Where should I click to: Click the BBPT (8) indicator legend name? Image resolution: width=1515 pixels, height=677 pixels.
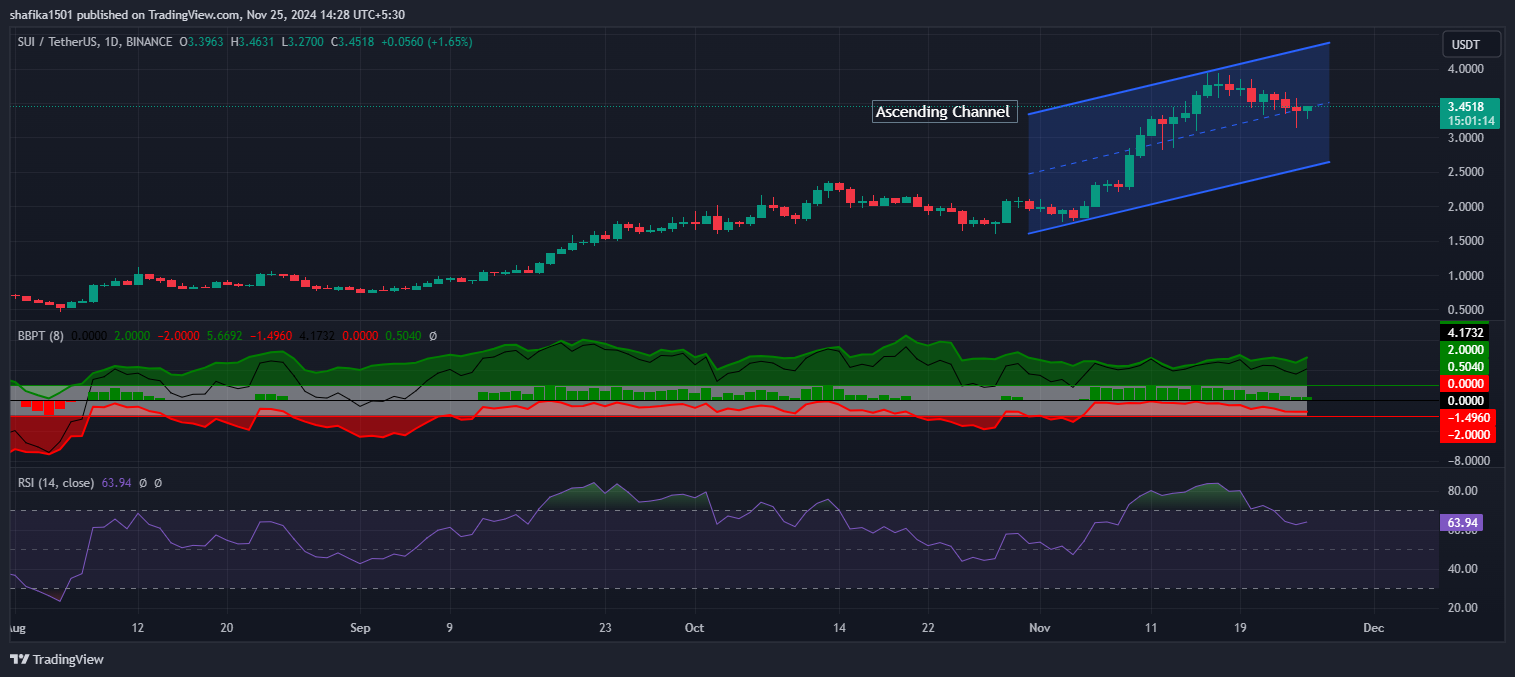tap(41, 336)
